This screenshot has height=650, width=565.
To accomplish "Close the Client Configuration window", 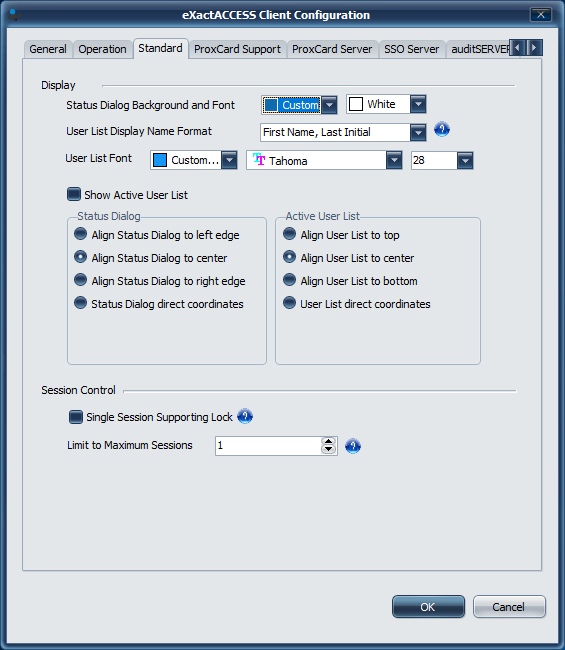I will click(x=541, y=15).
